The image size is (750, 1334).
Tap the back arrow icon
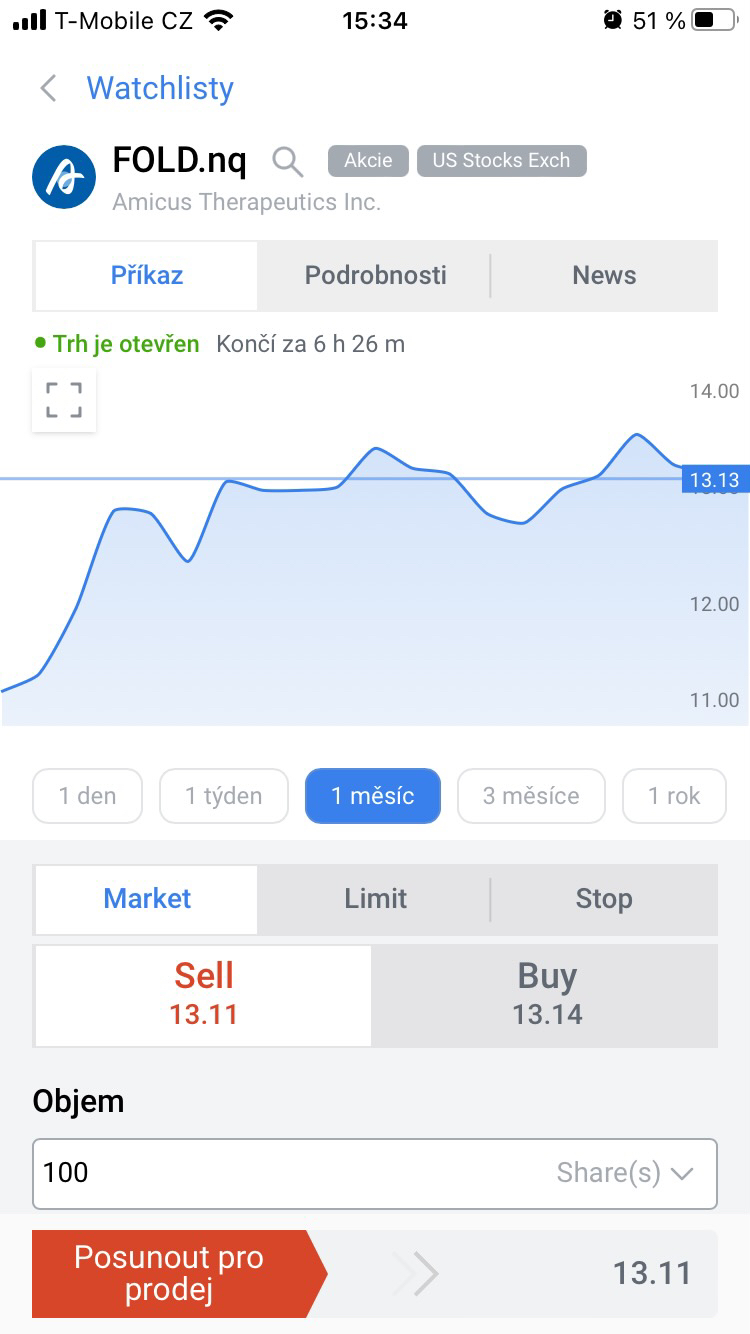pos(48,88)
